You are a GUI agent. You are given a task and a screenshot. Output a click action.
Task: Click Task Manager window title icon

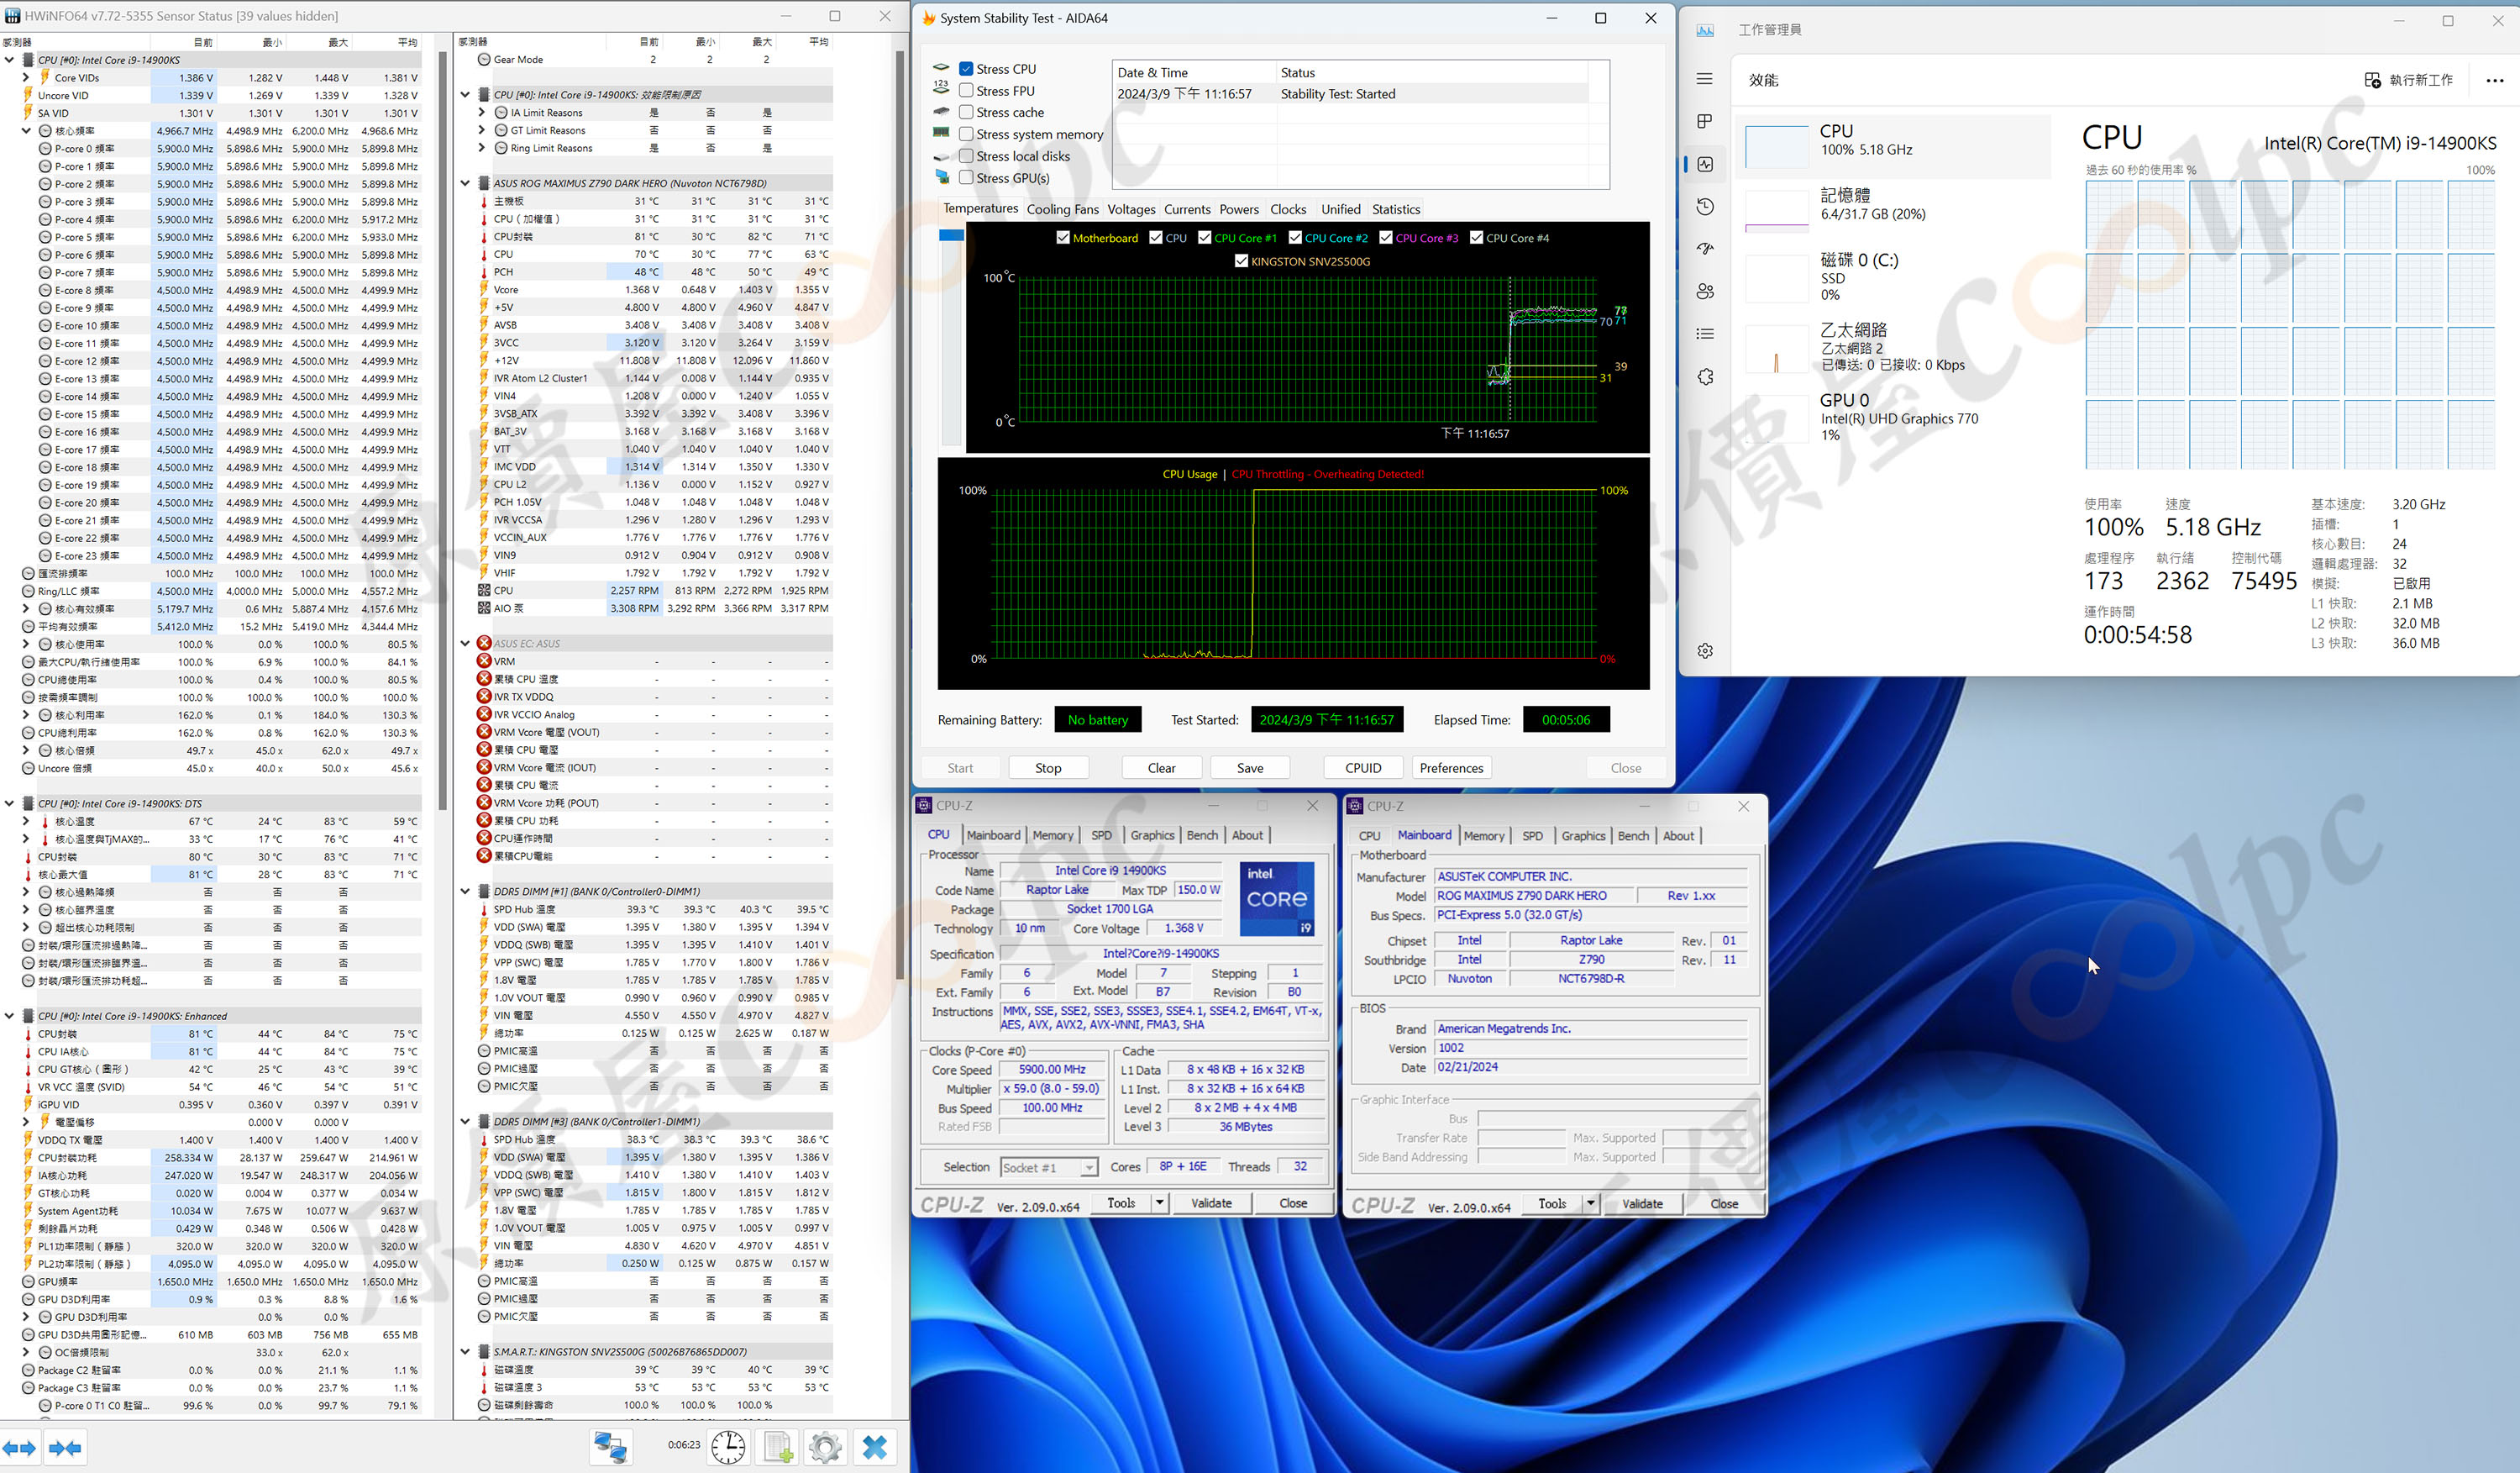[1705, 30]
